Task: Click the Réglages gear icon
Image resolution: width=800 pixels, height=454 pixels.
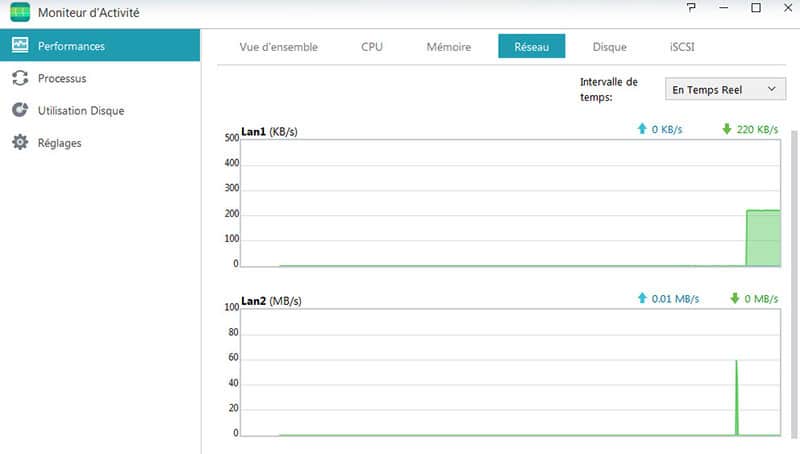Action: pyautogui.click(x=20, y=142)
